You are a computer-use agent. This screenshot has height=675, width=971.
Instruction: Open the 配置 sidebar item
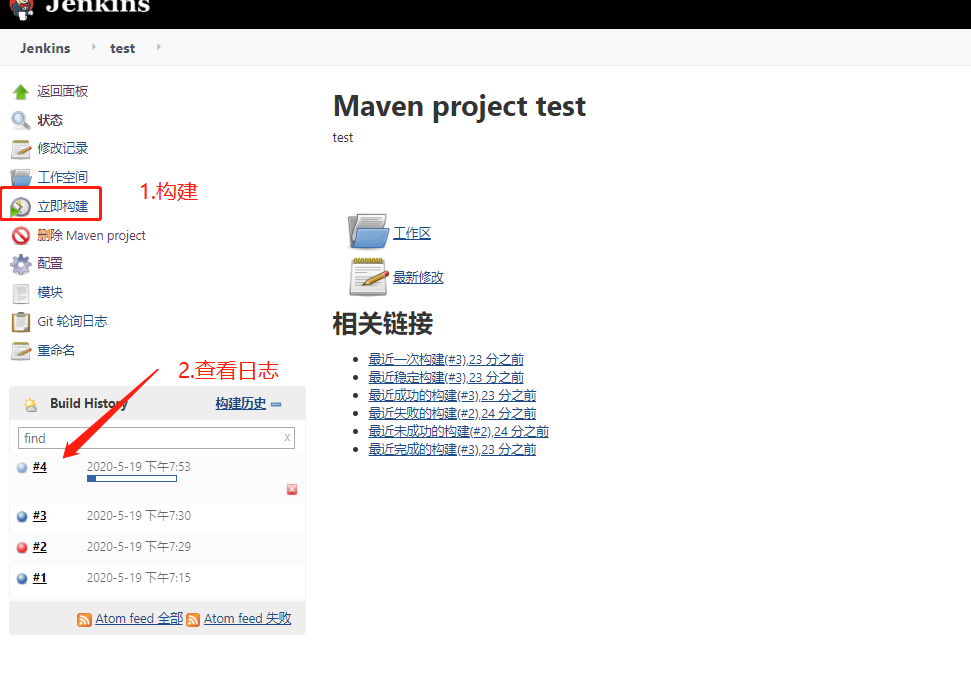(x=50, y=263)
